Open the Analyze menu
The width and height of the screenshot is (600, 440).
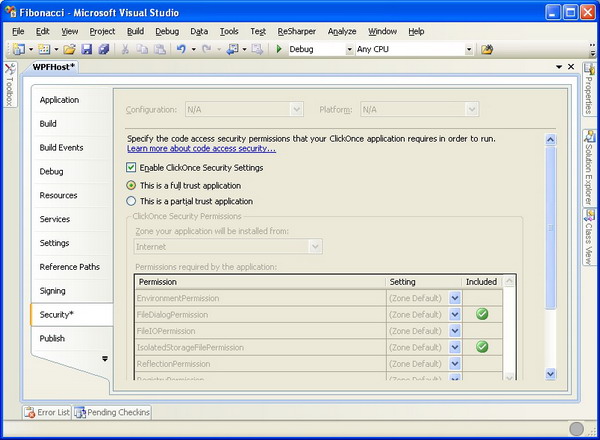pyautogui.click(x=342, y=31)
